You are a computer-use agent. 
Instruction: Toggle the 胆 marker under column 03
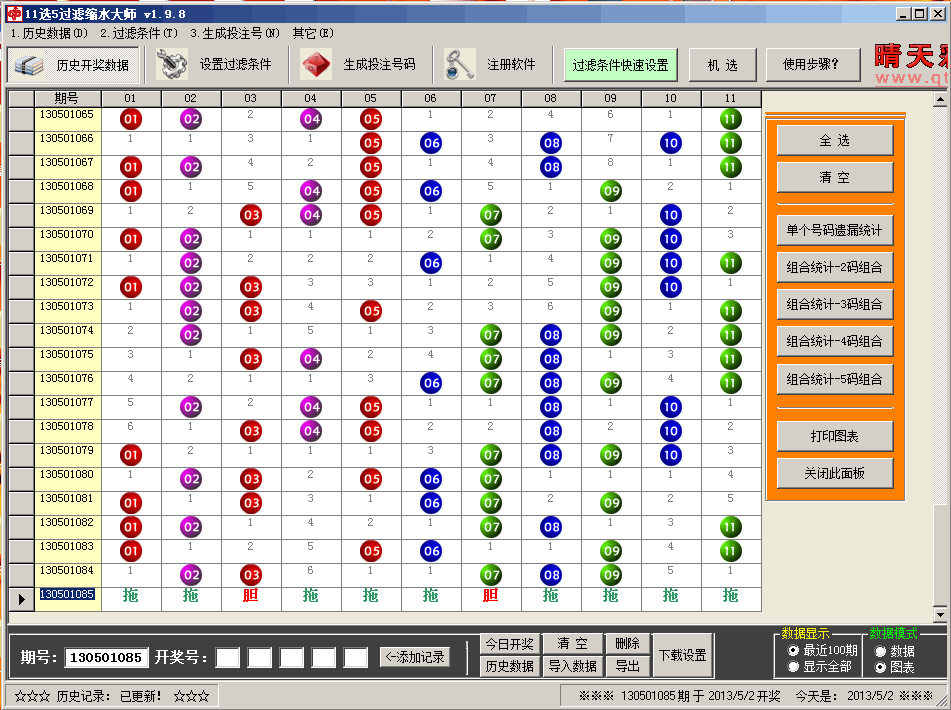(x=250, y=595)
